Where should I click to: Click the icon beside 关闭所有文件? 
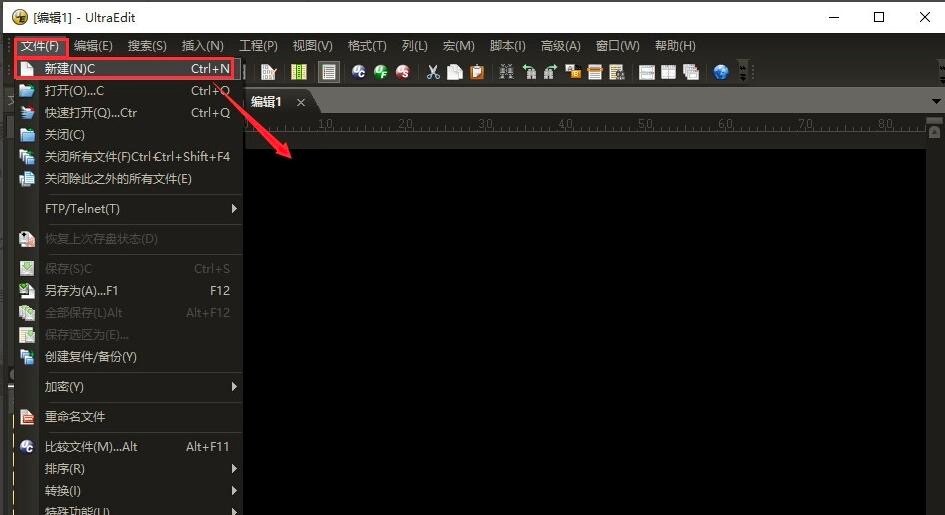(x=27, y=157)
